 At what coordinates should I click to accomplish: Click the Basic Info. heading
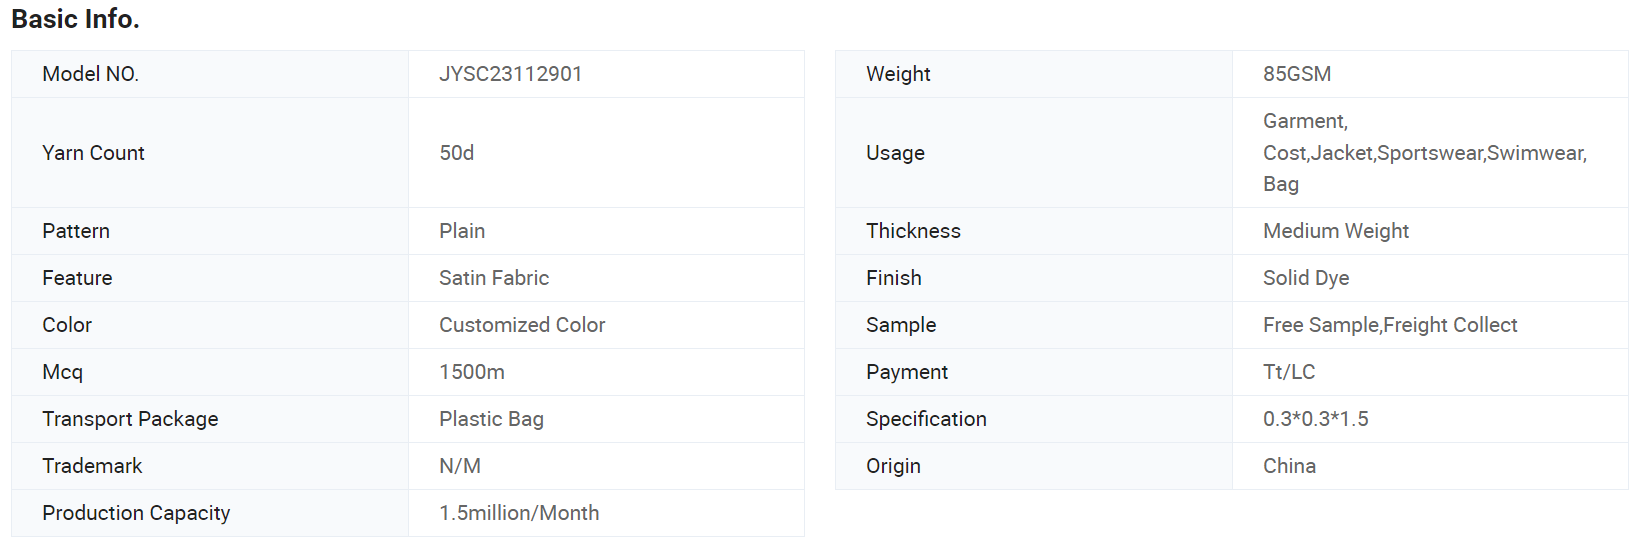[75, 19]
